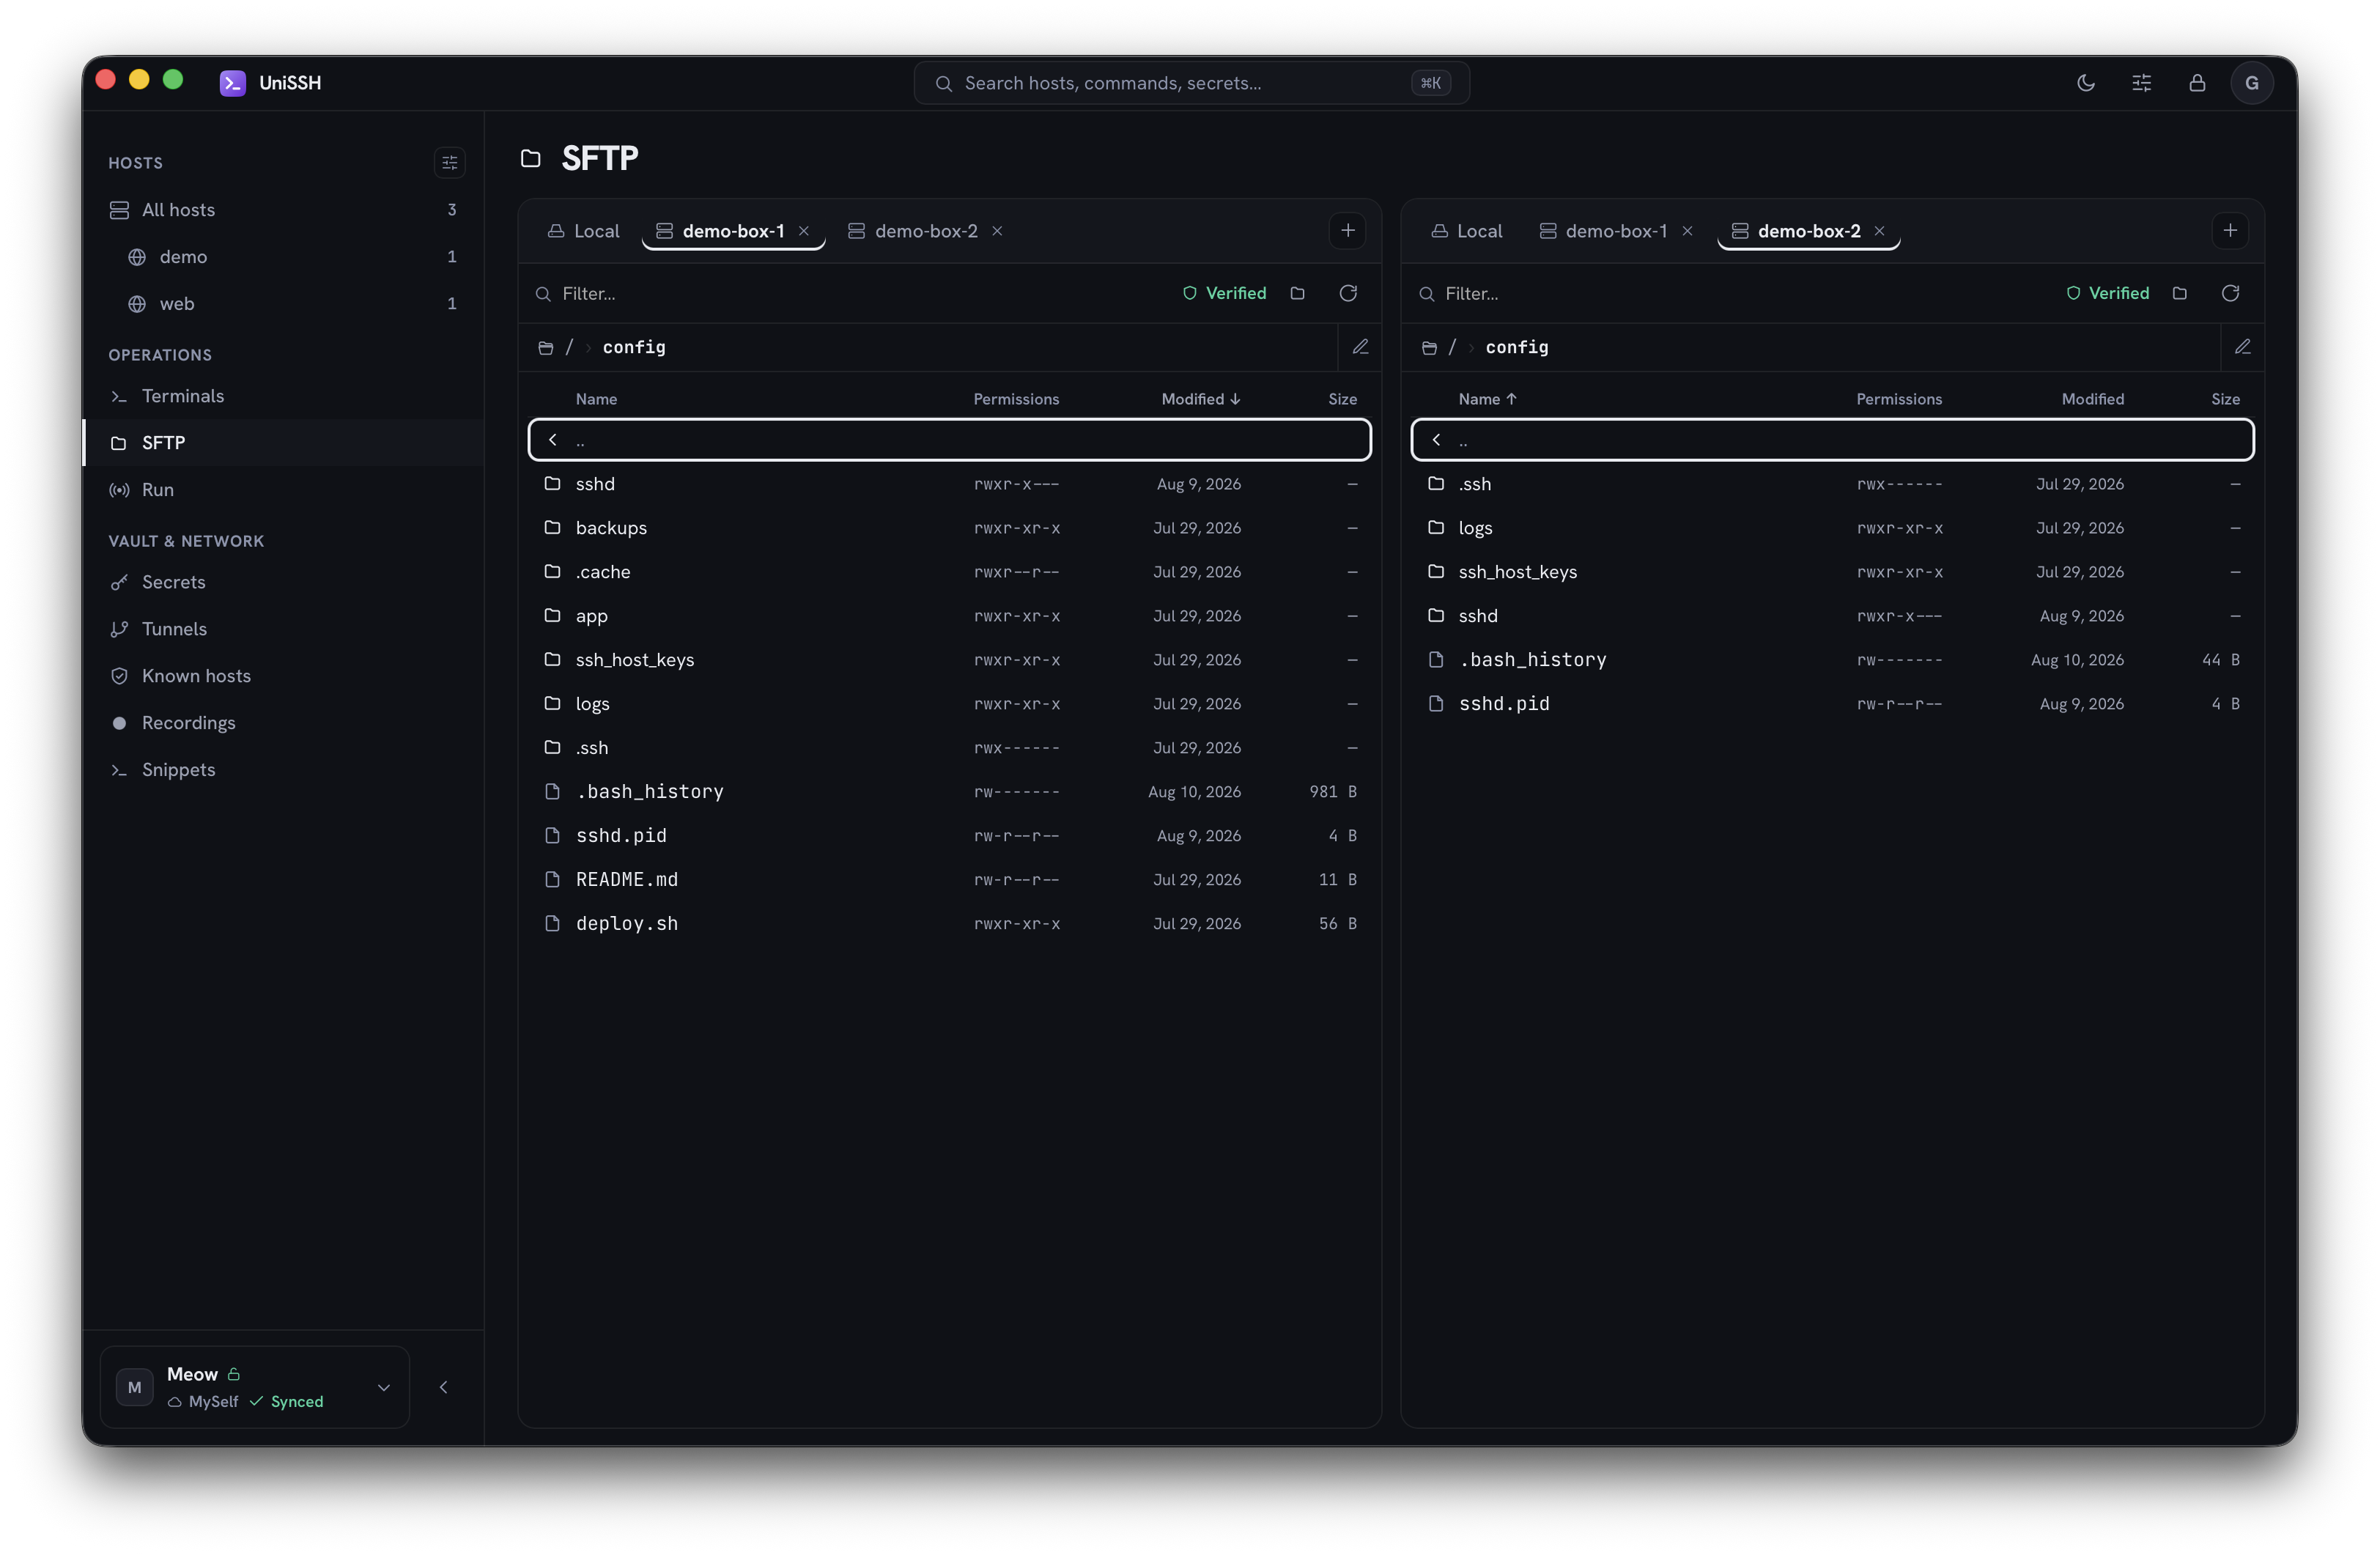Screen dimensions: 2380x1555
Task: Open settings sliders icon in title bar
Action: tap(2141, 83)
